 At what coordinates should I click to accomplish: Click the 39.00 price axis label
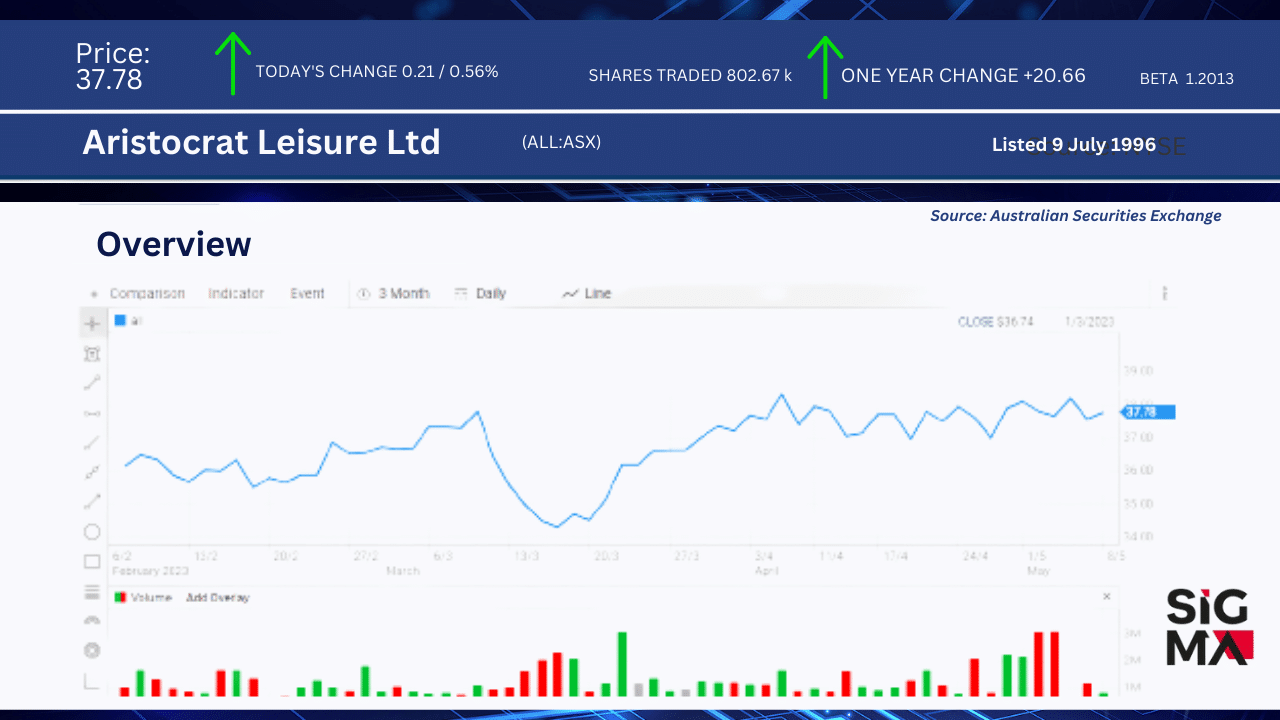click(1139, 371)
